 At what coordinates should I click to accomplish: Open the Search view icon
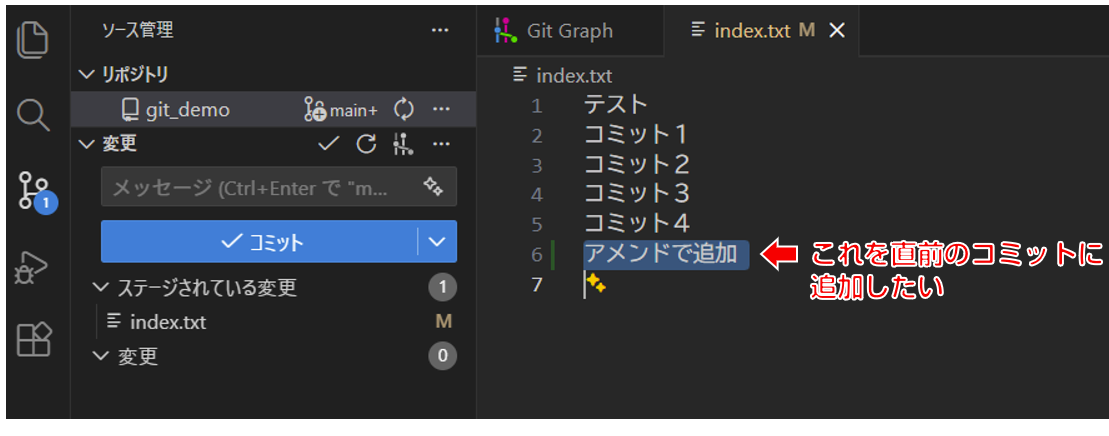(x=33, y=115)
